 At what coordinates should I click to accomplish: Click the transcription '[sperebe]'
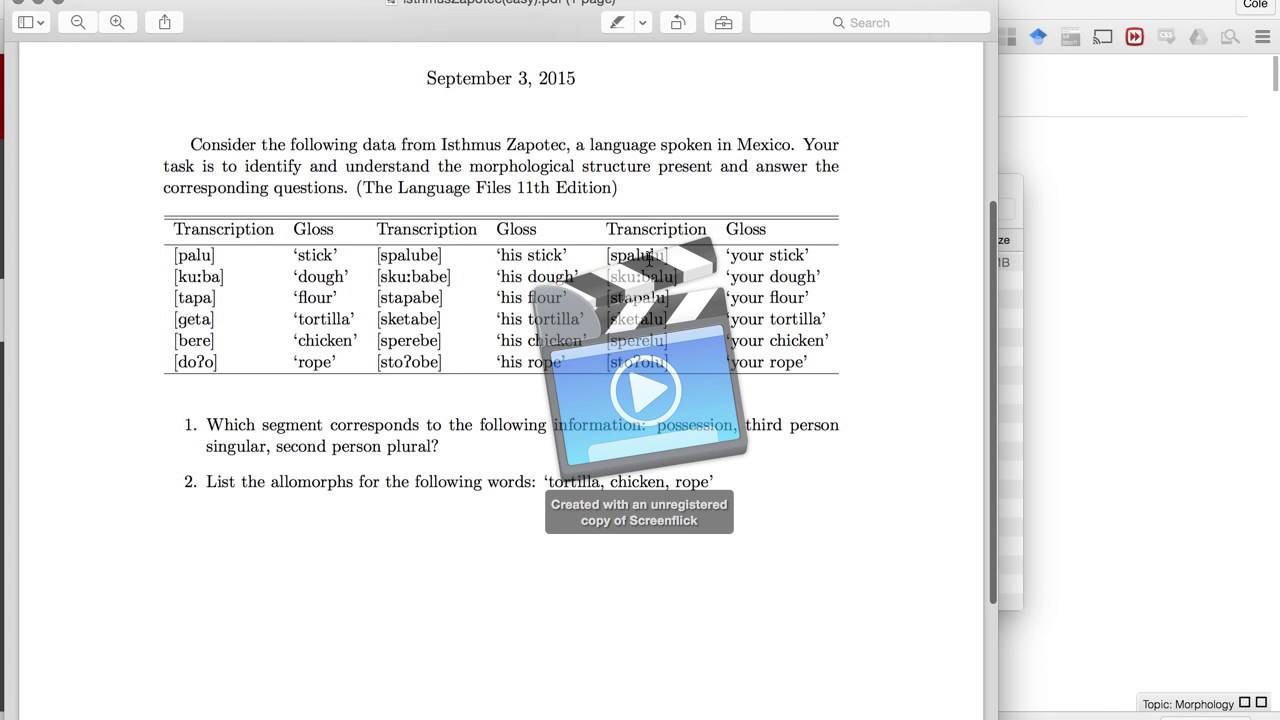408,340
